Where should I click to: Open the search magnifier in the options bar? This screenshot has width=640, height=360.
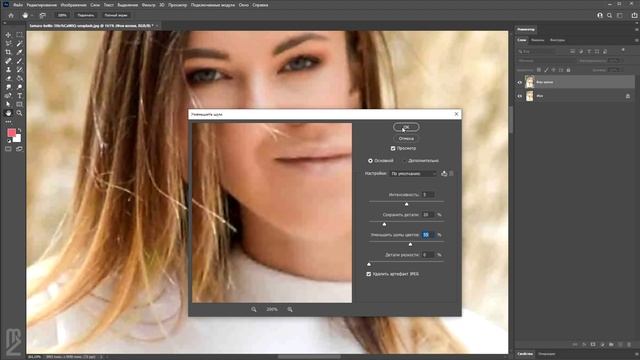tap(609, 16)
